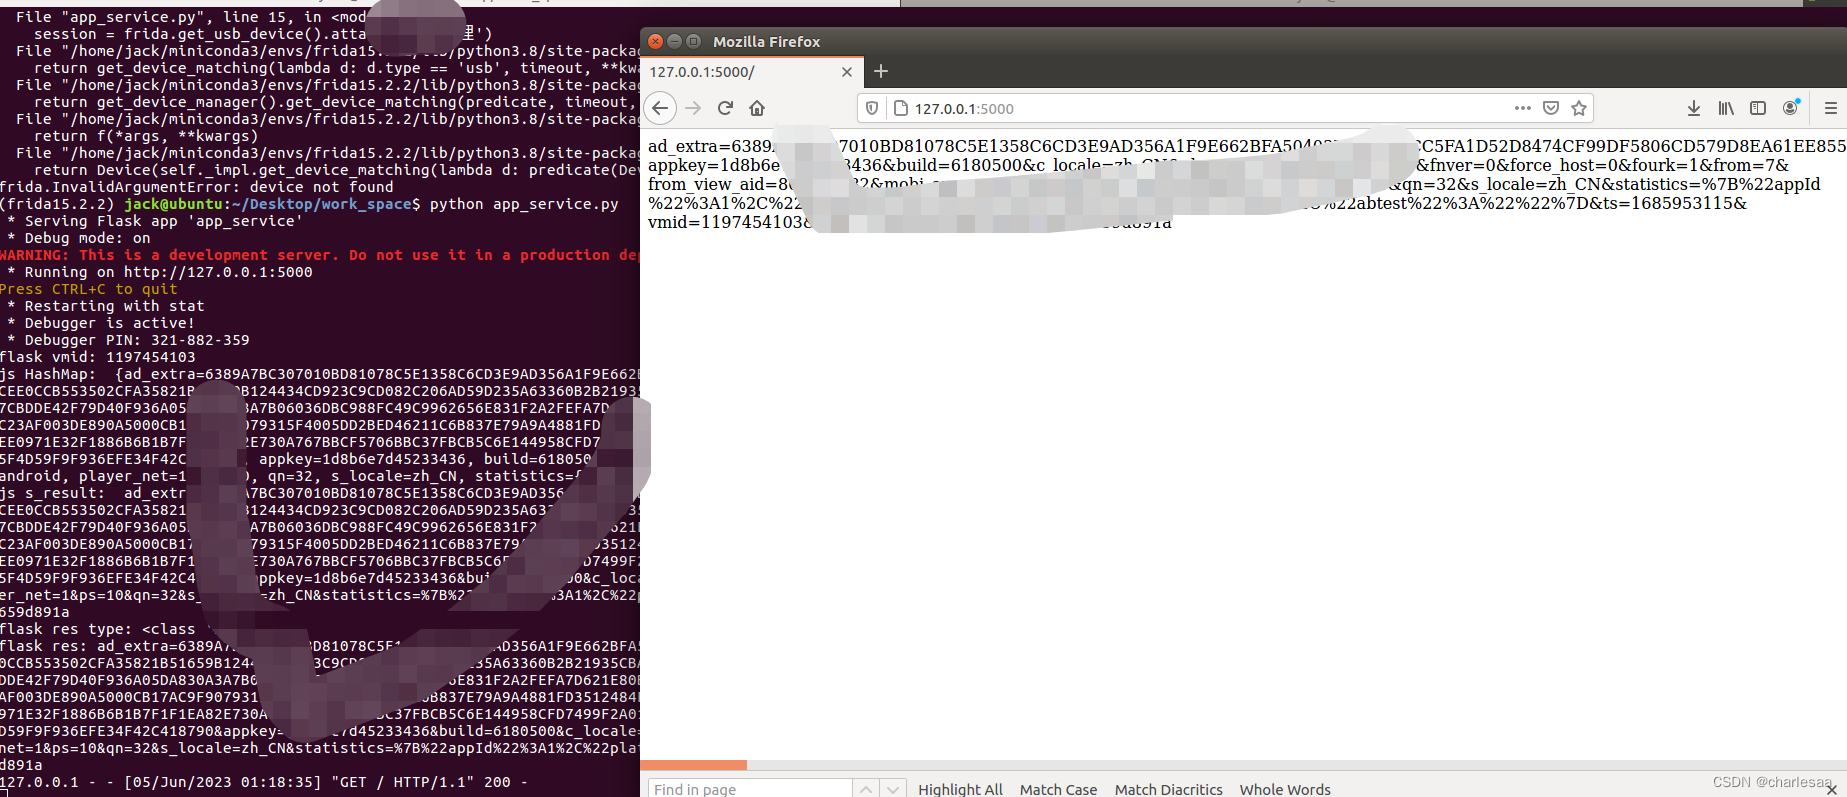Viewport: 1847px width, 797px height.
Task: Reload the 127.0.0.1:5000 page
Action: [726, 108]
